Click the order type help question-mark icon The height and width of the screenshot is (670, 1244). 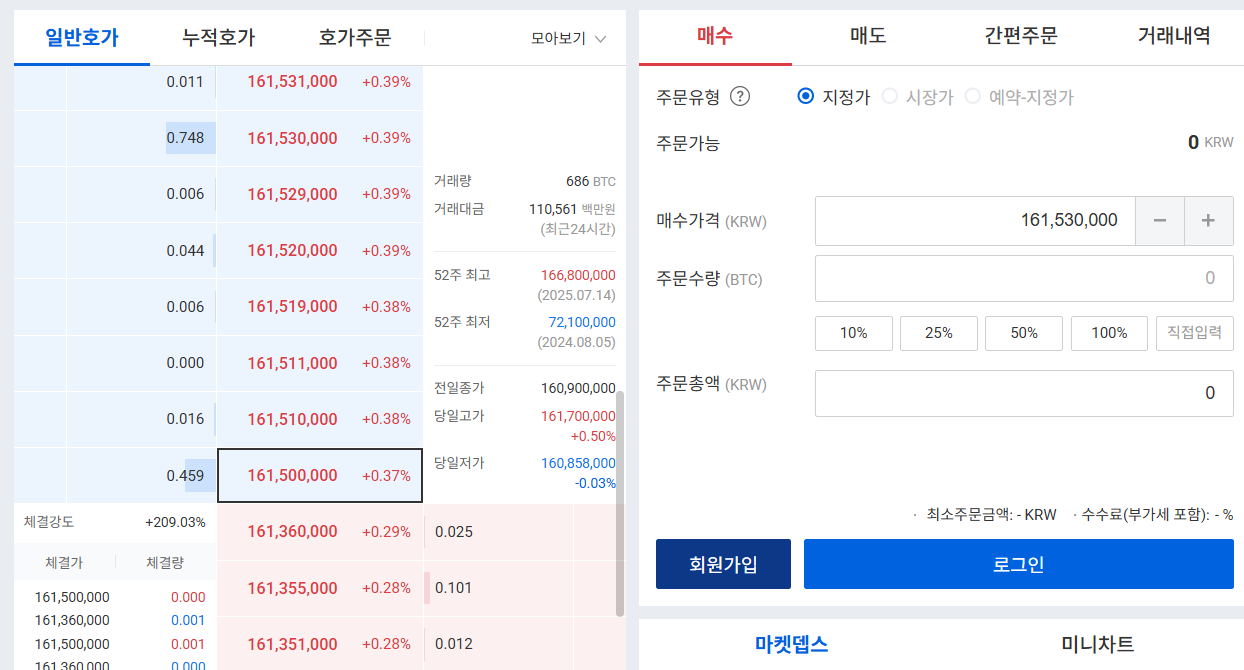point(740,97)
